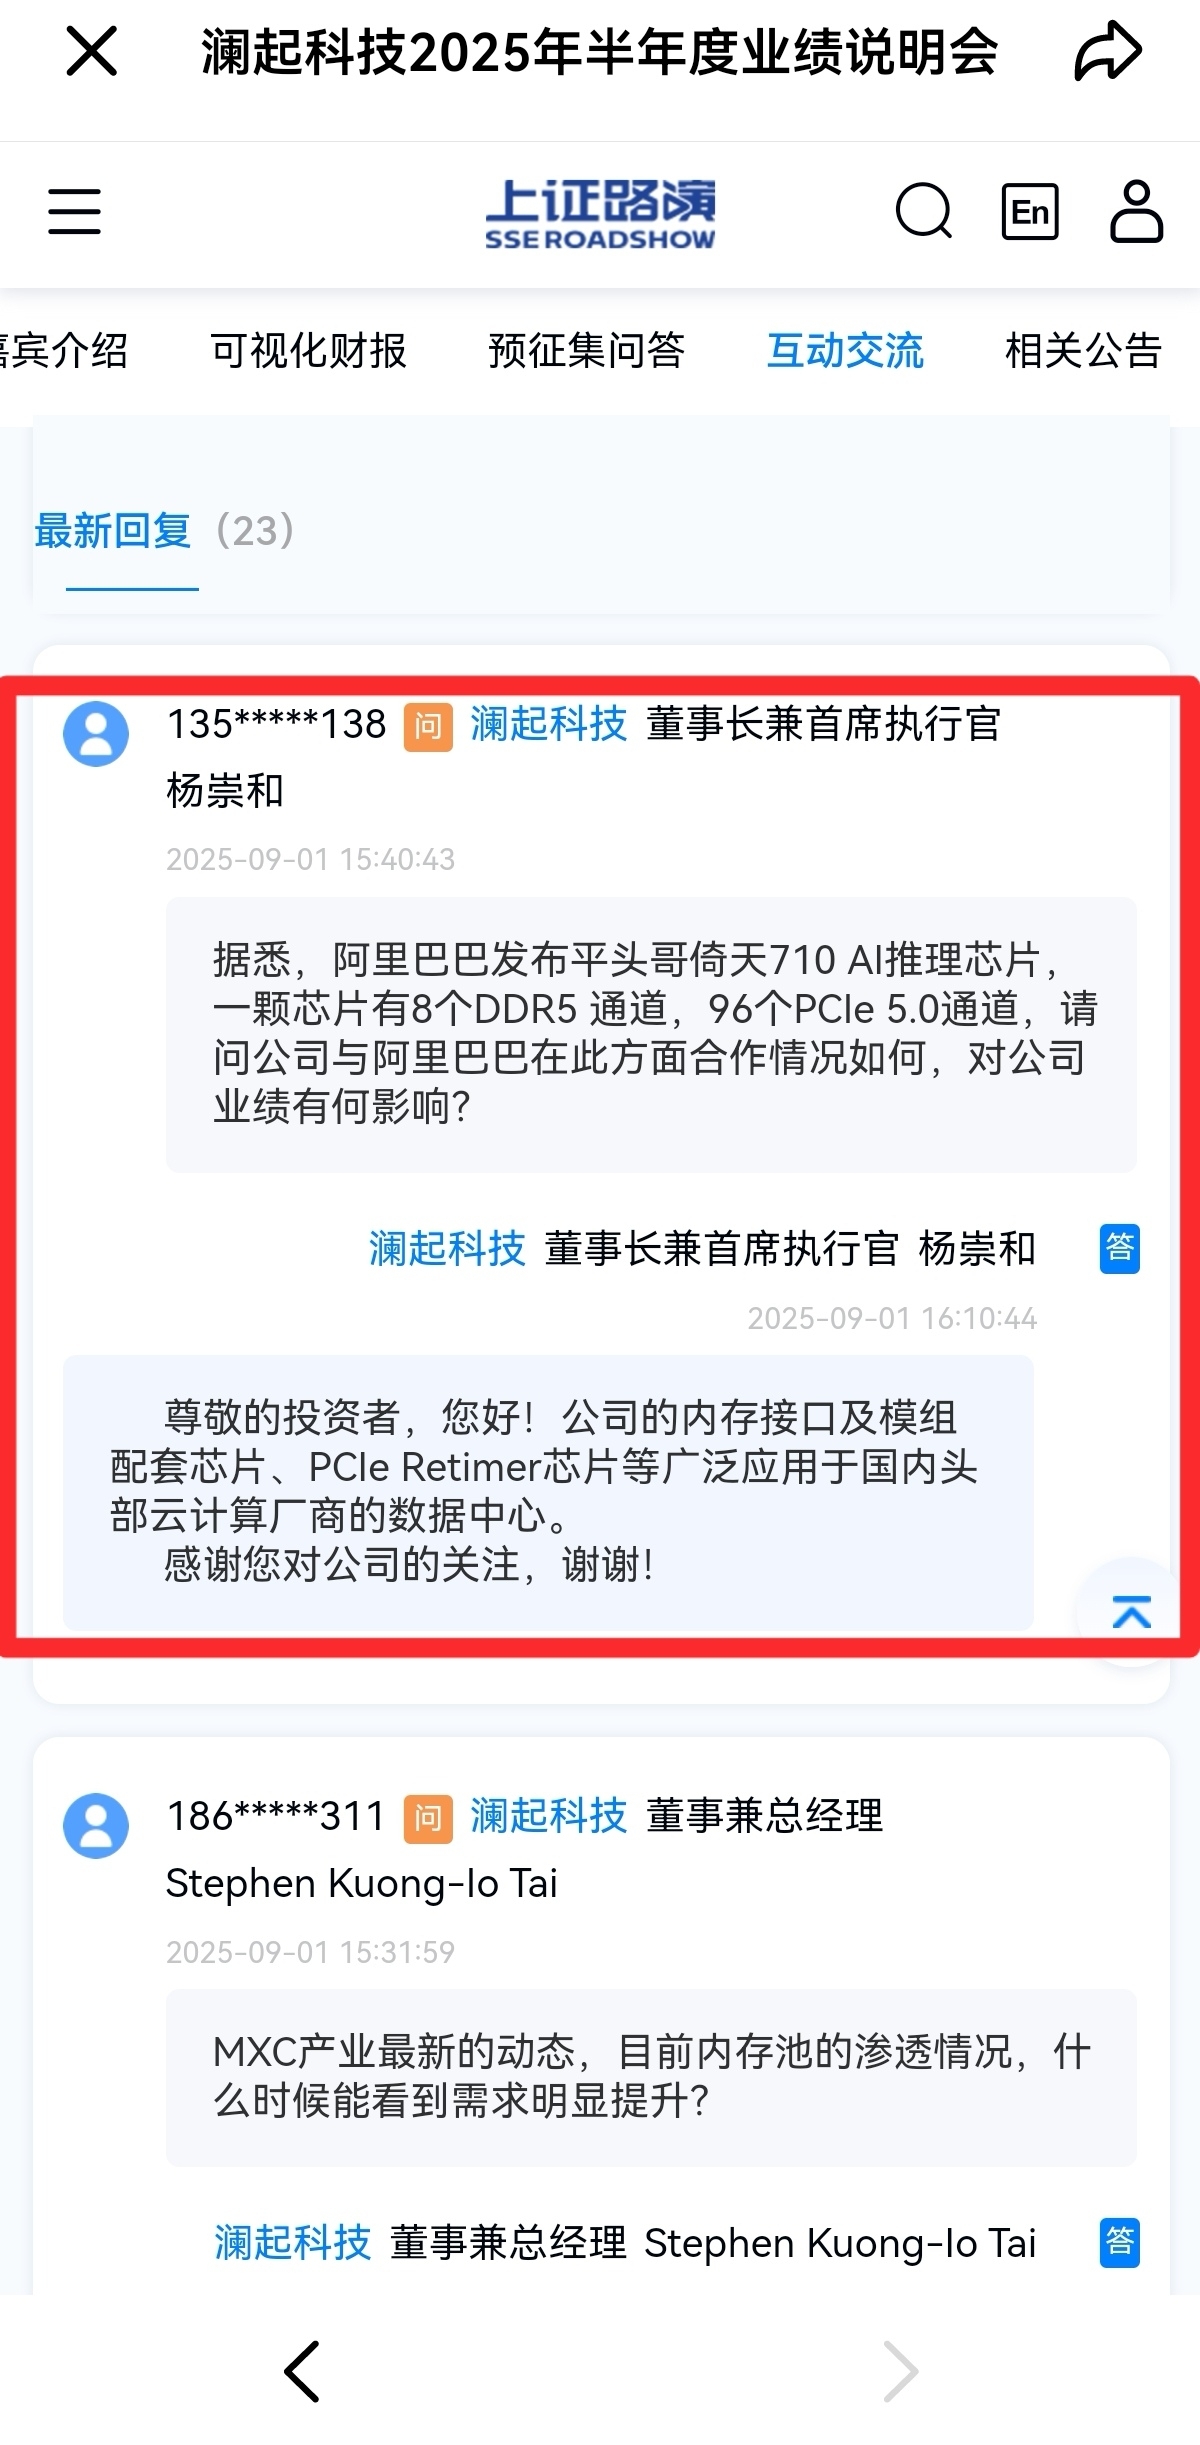Screen dimensions: 1200x2445
Task: Tap the share arrow icon
Action: [x=1107, y=52]
